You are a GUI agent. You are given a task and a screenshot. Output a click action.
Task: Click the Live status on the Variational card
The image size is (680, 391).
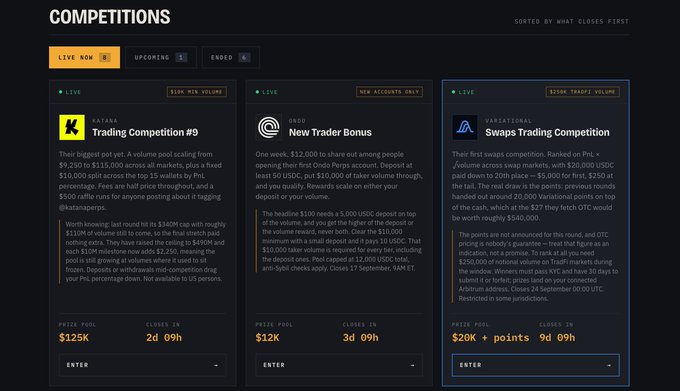click(463, 92)
